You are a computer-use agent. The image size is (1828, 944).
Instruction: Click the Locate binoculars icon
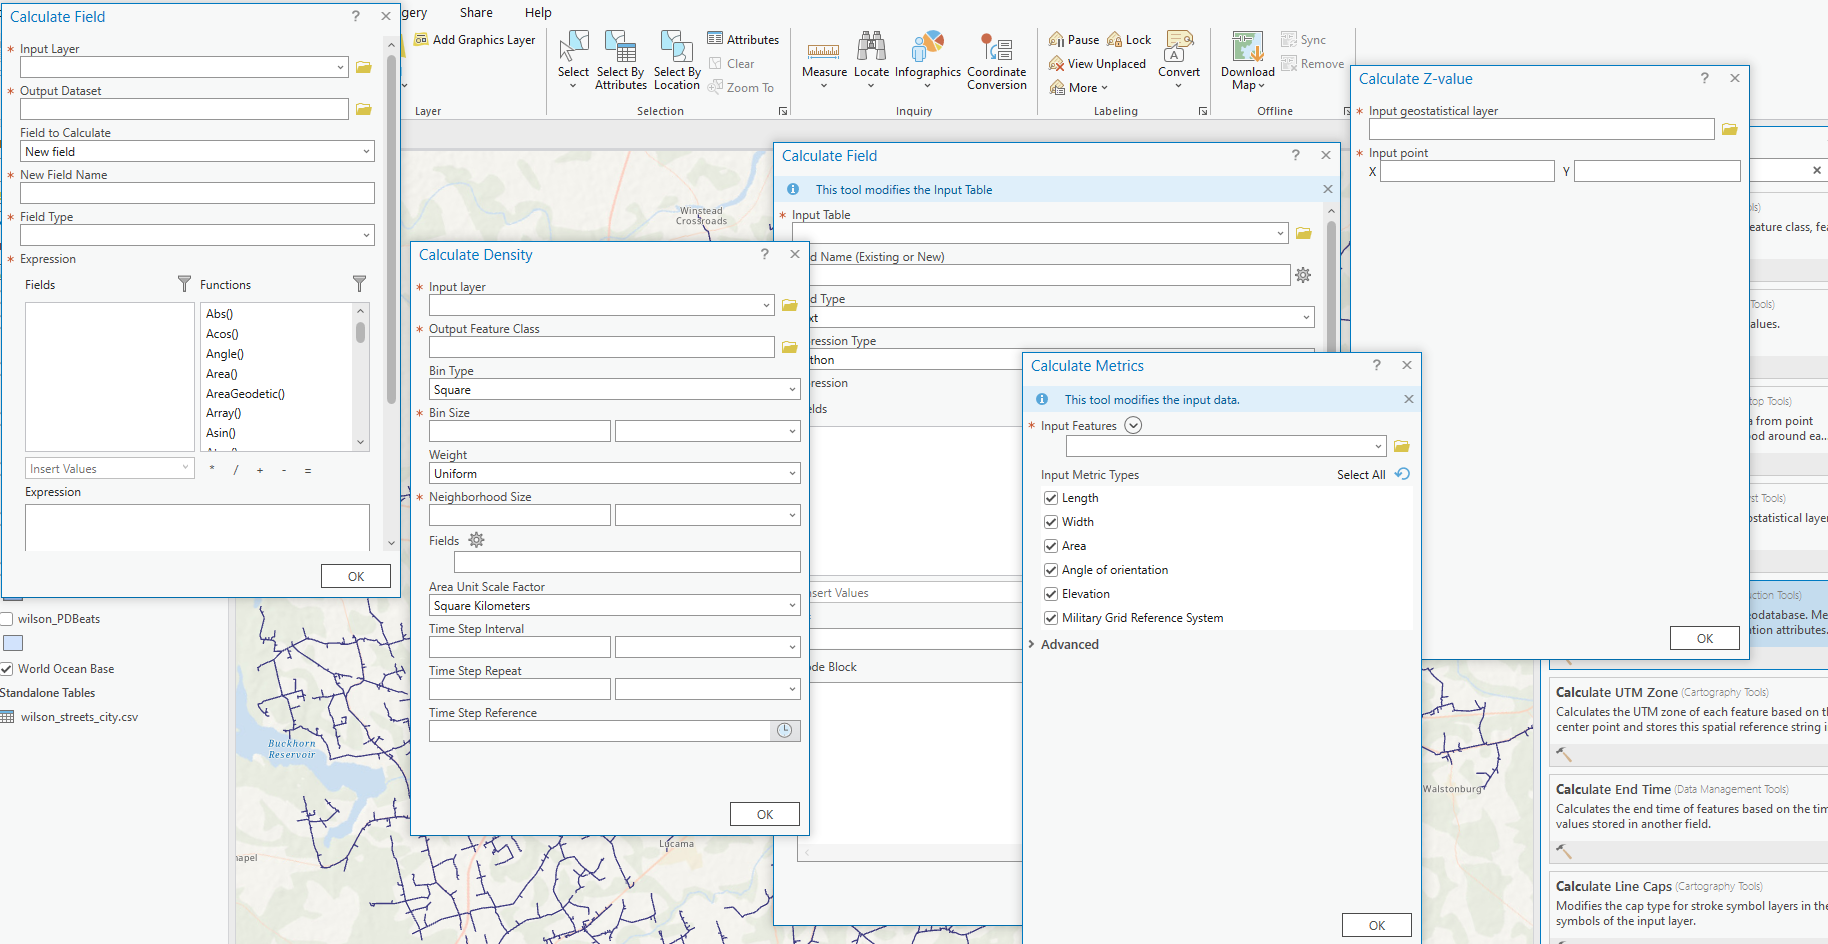point(871,46)
